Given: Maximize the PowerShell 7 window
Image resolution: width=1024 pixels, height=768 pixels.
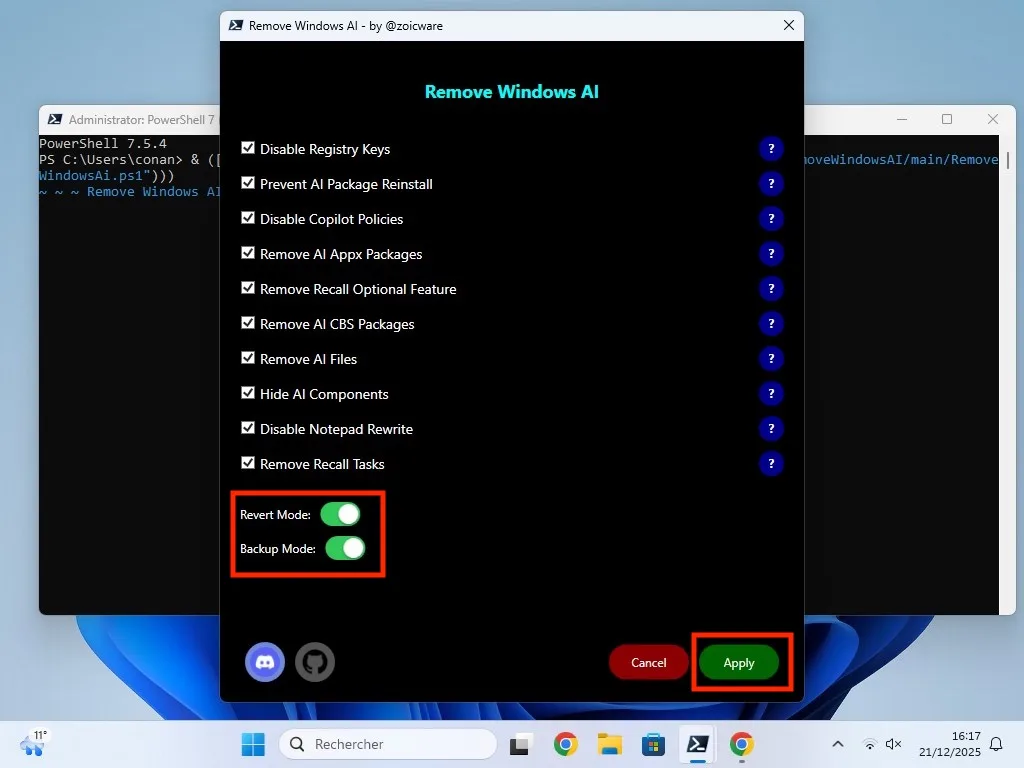Looking at the screenshot, I should [947, 120].
